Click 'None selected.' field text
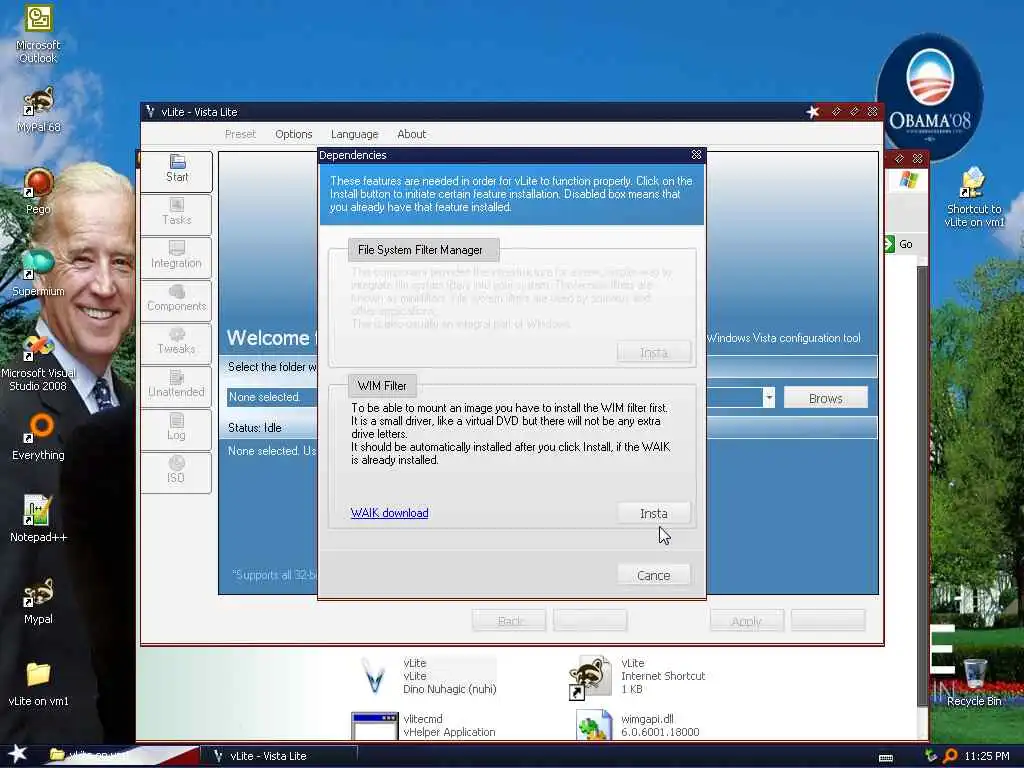 [x=264, y=397]
